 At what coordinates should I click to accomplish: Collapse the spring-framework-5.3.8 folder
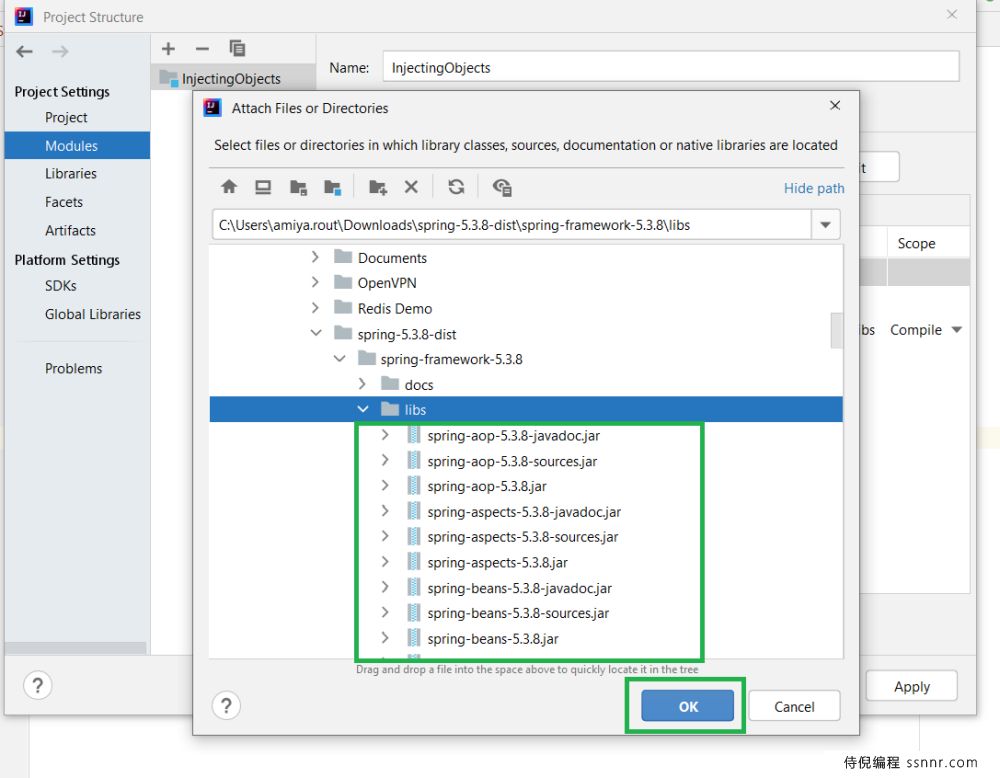click(339, 358)
